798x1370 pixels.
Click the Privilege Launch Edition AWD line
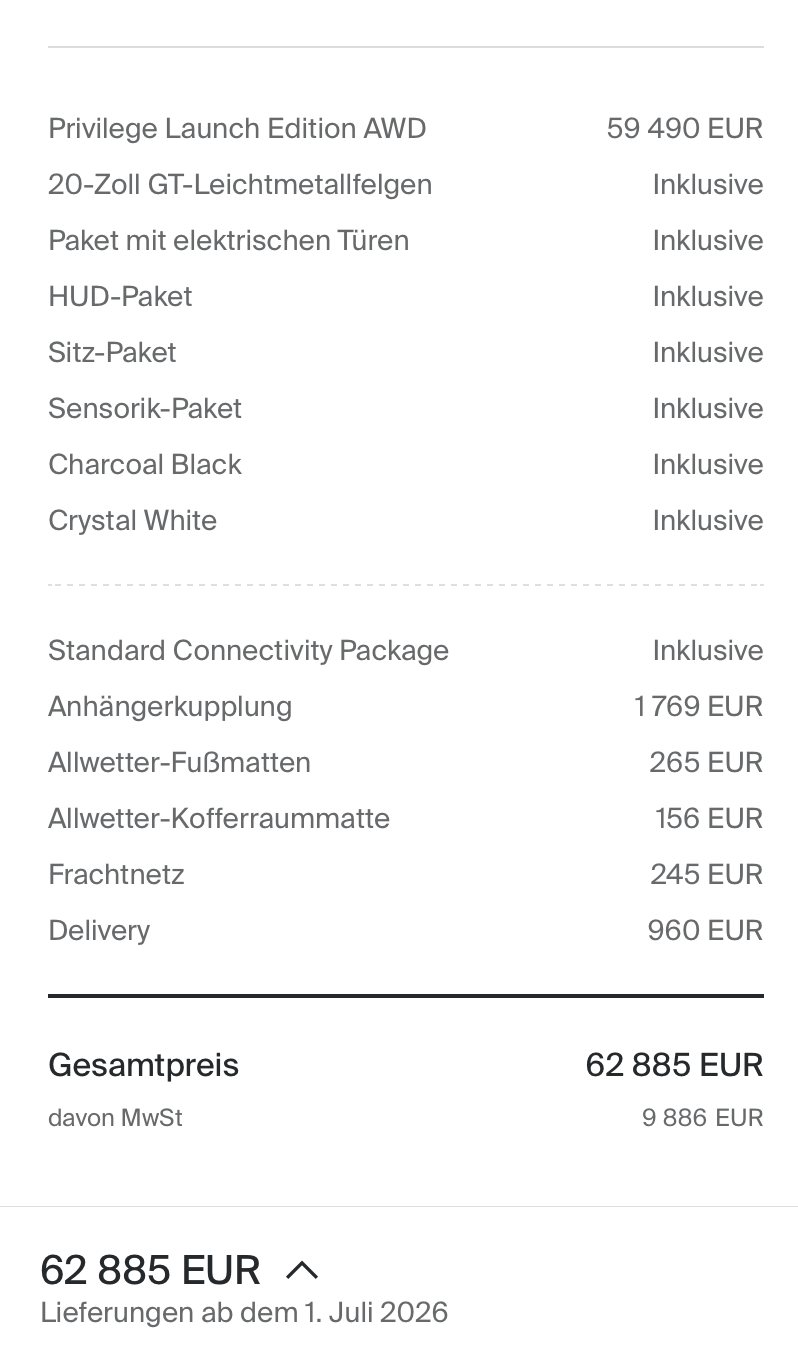point(237,129)
